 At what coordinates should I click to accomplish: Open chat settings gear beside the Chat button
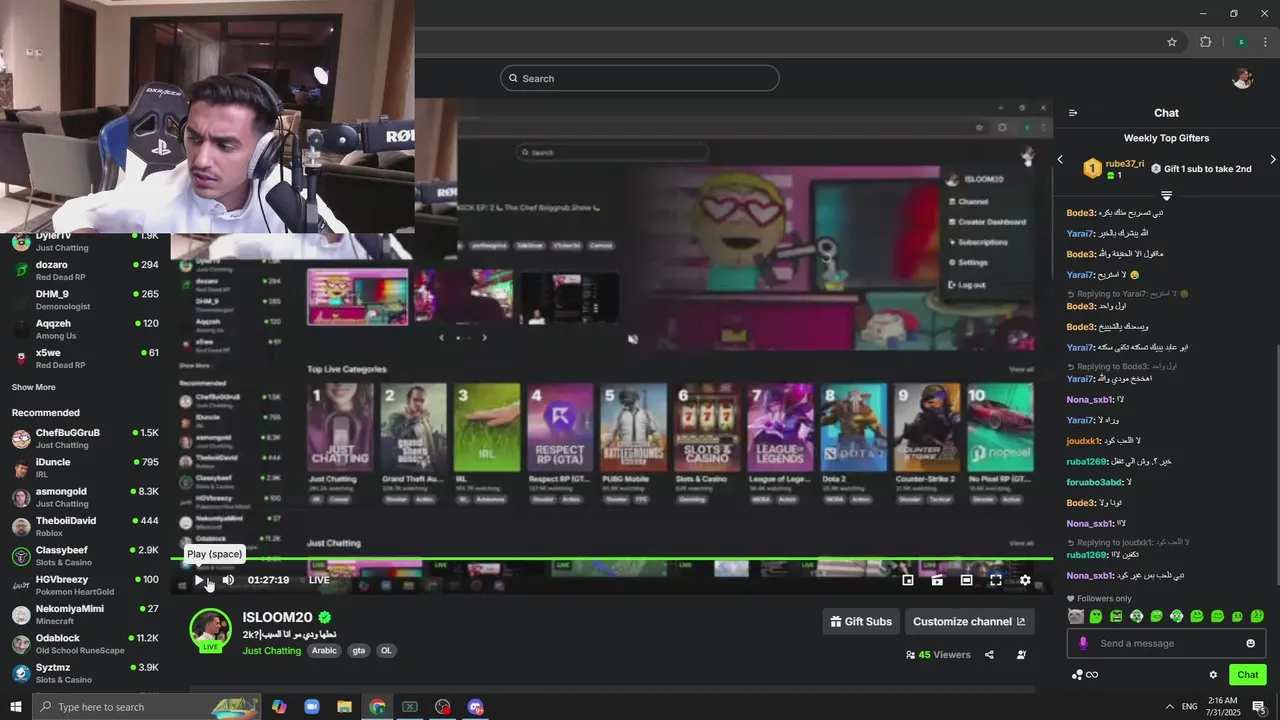coord(1213,675)
